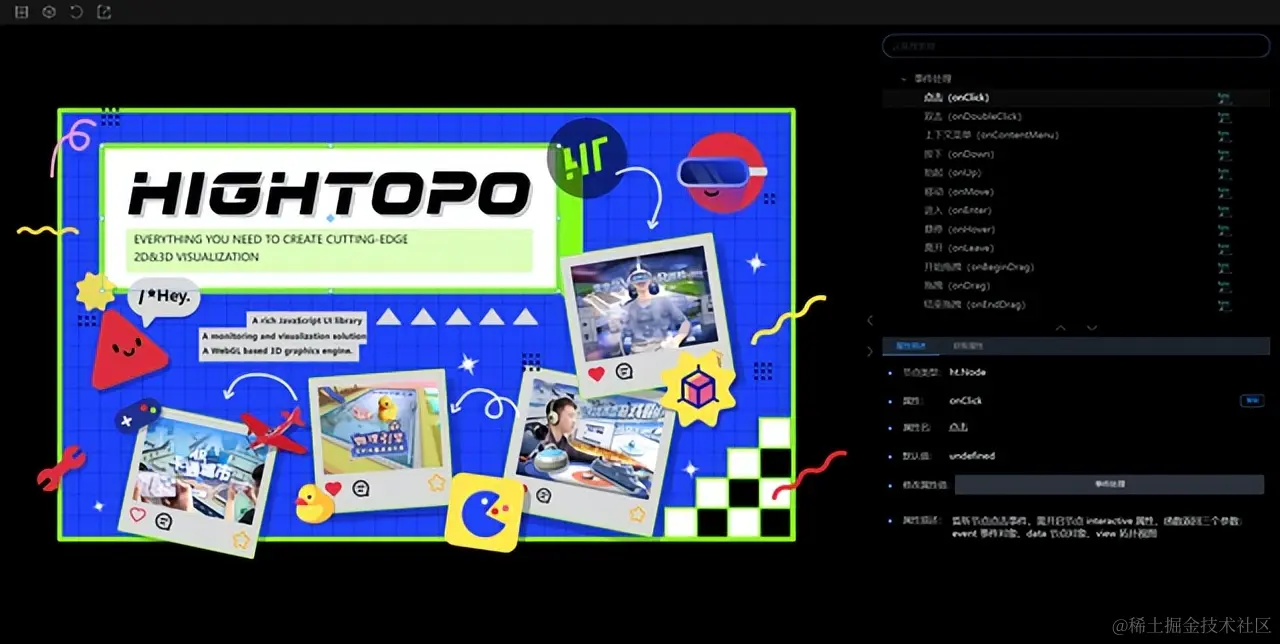The height and width of the screenshot is (644, 1280).
Task: Click the 'ht.Node' node type value
Action: (x=967, y=372)
